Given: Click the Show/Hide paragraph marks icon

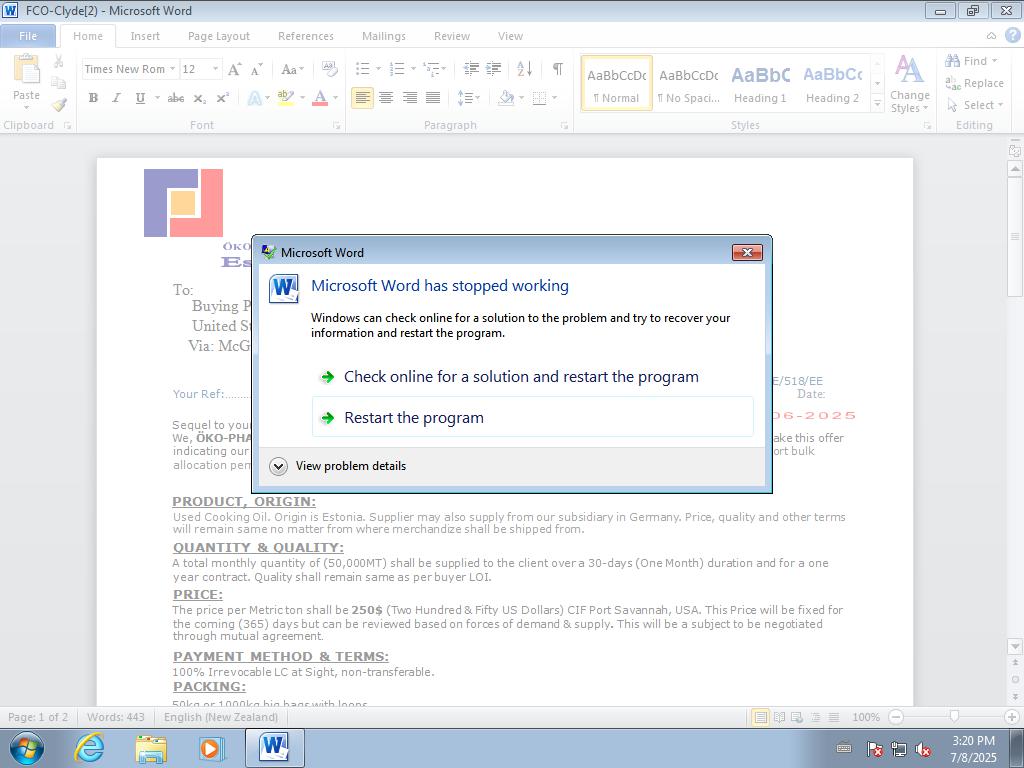Looking at the screenshot, I should click(557, 69).
